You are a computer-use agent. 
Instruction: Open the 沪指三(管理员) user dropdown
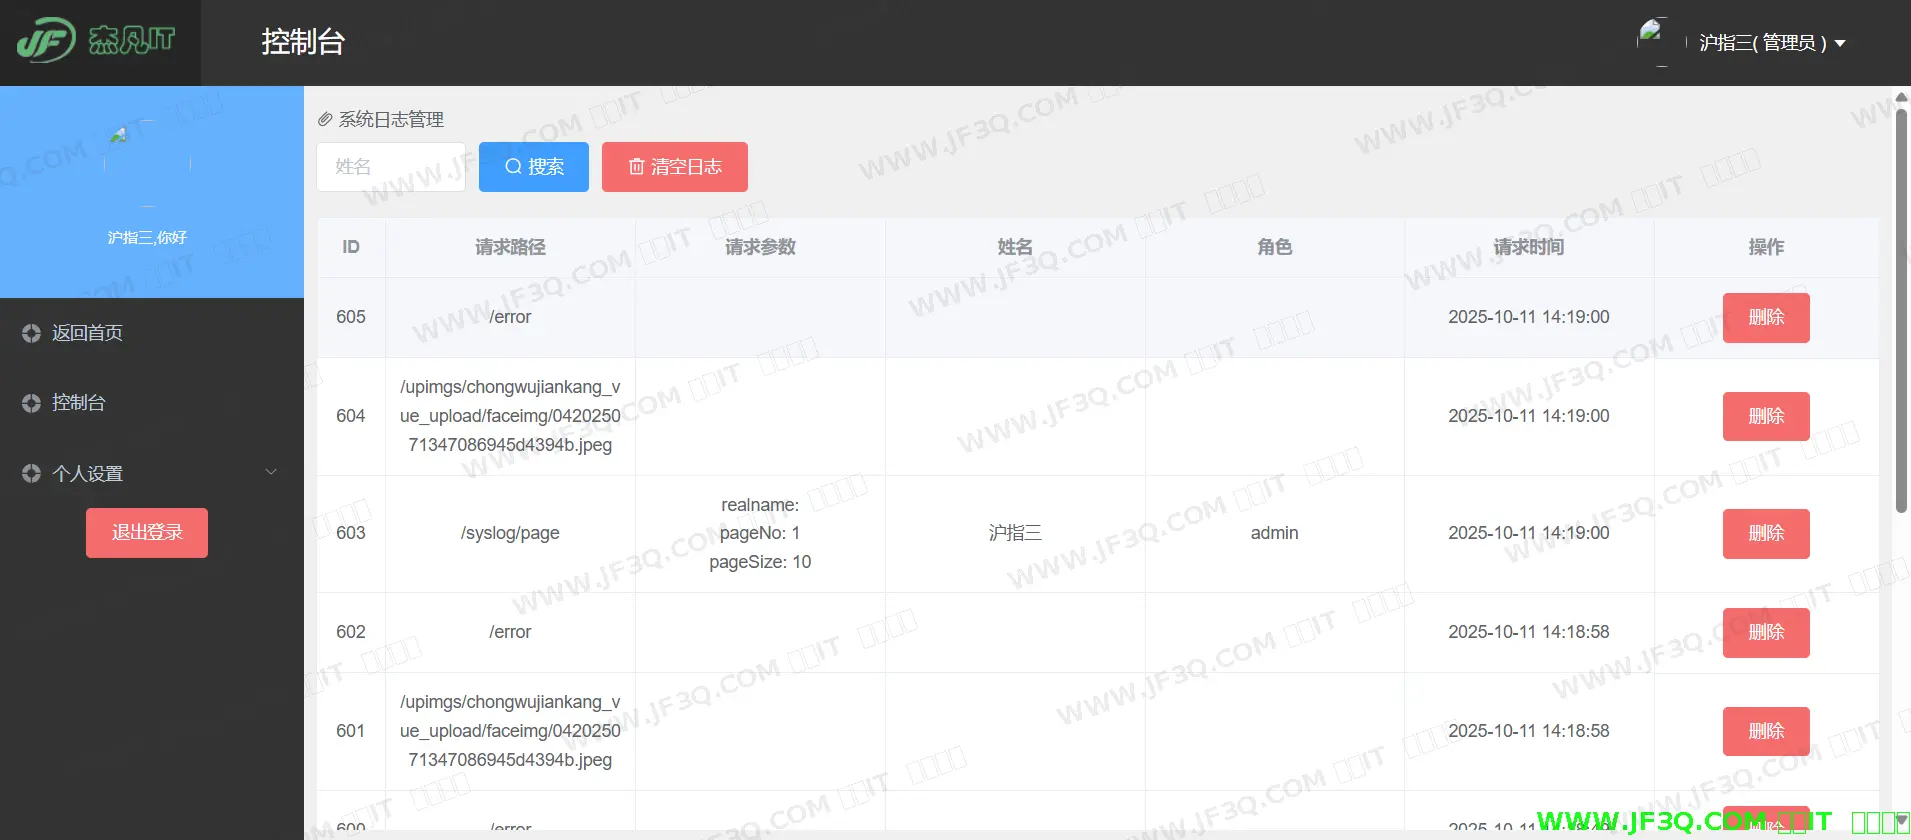point(1771,43)
